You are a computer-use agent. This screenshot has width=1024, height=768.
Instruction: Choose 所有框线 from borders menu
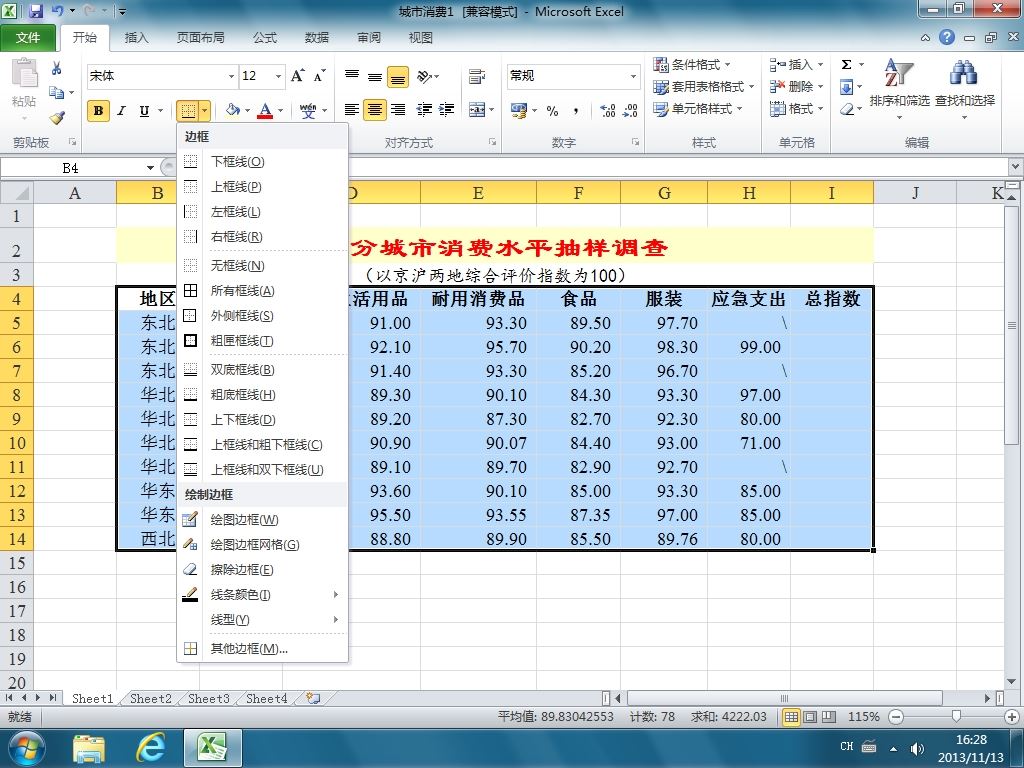(x=262, y=291)
